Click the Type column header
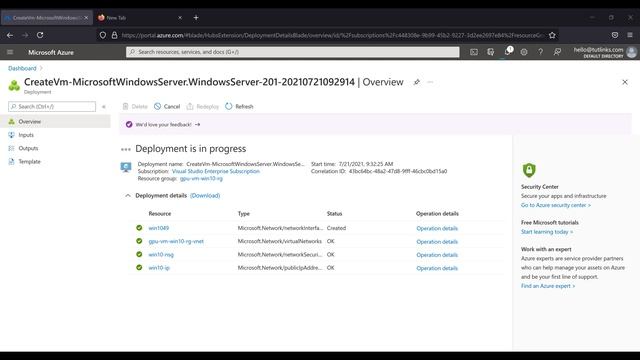This screenshot has height=360, width=640. (x=244, y=213)
